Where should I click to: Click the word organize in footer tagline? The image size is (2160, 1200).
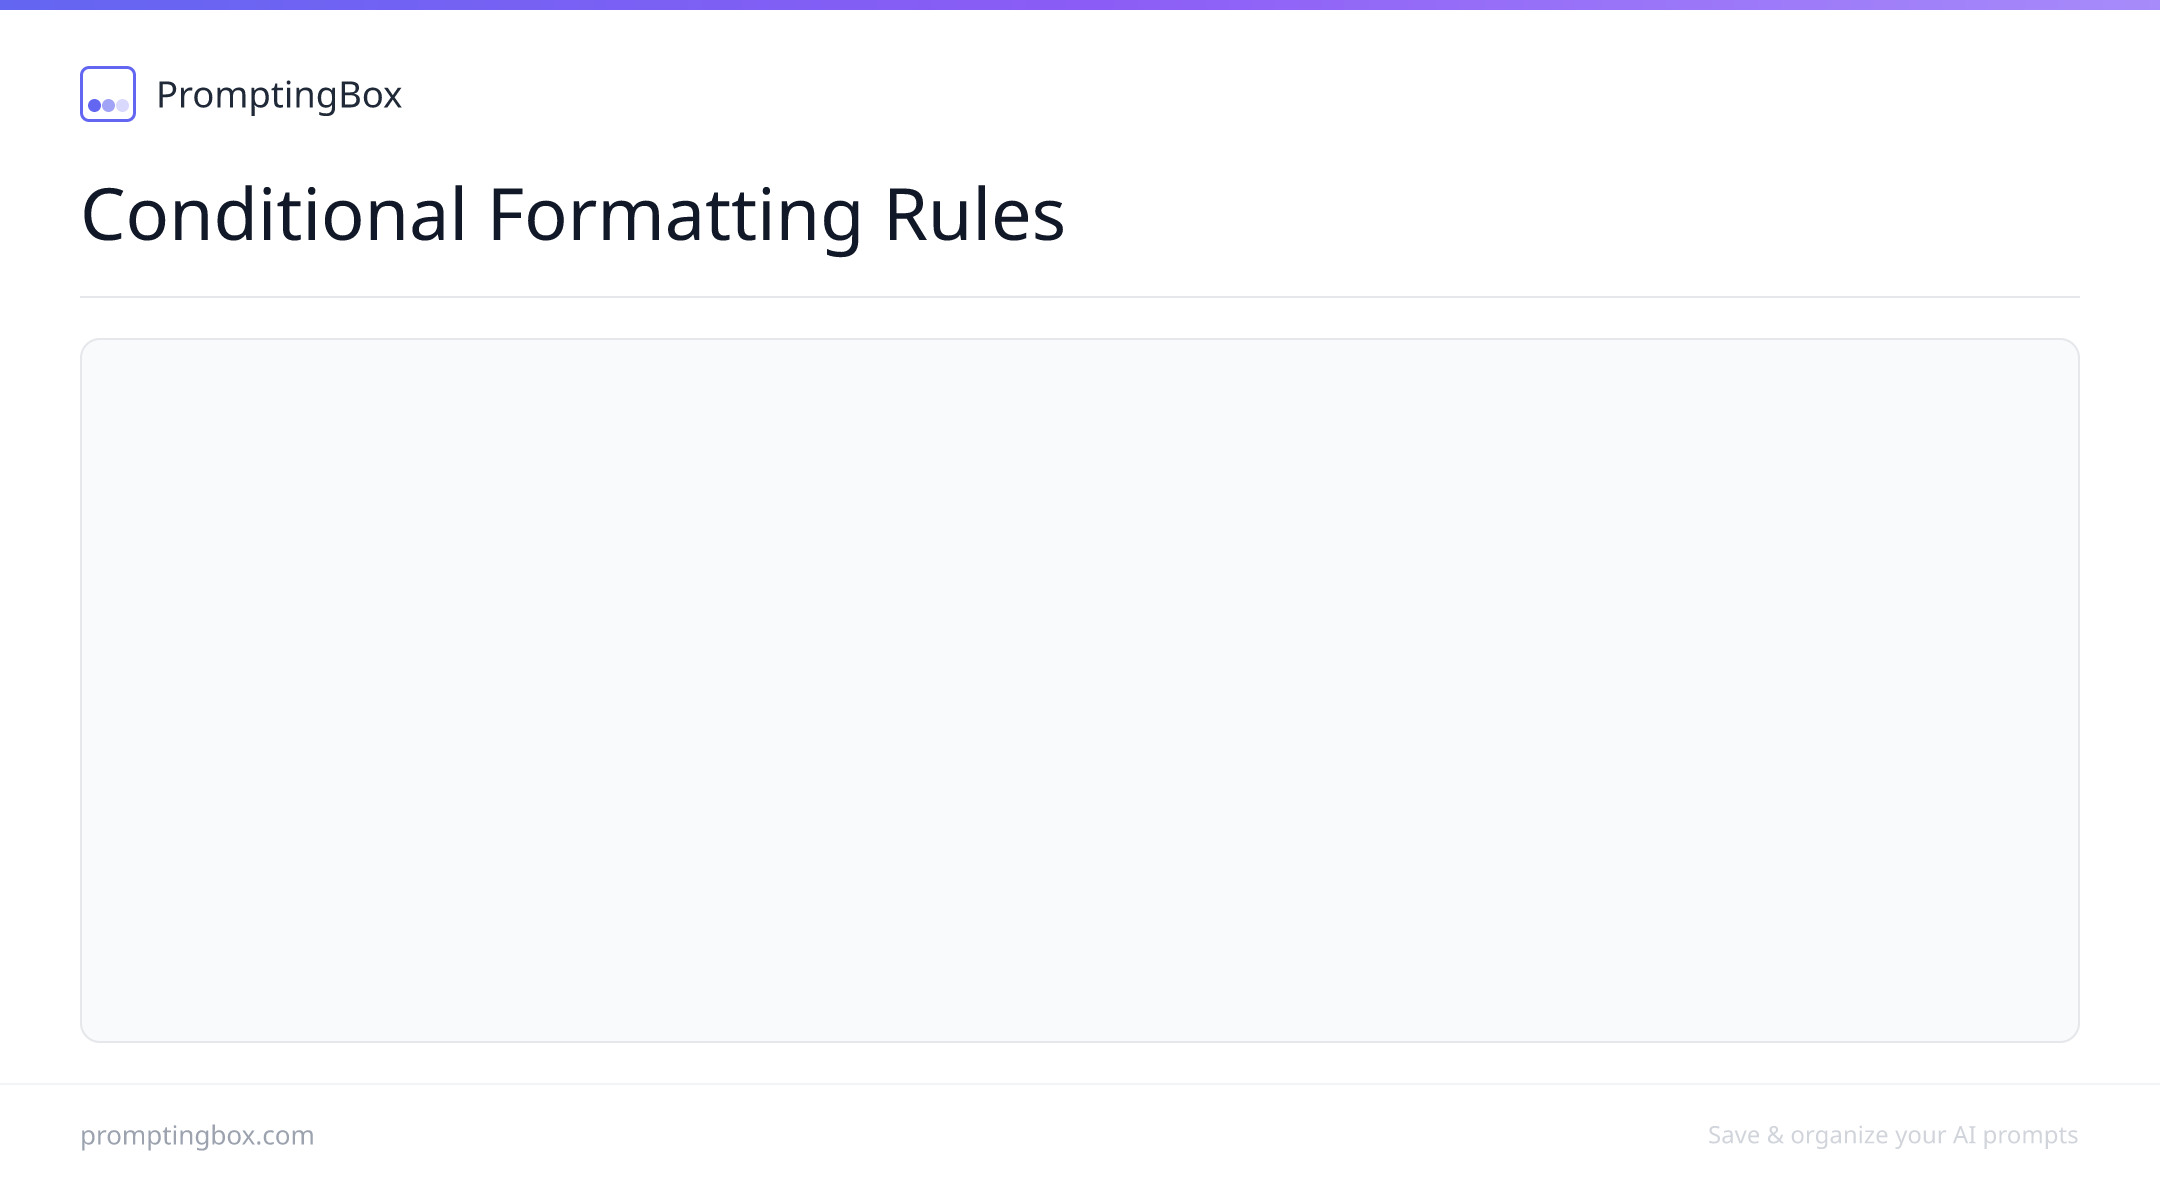pyautogui.click(x=1839, y=1136)
